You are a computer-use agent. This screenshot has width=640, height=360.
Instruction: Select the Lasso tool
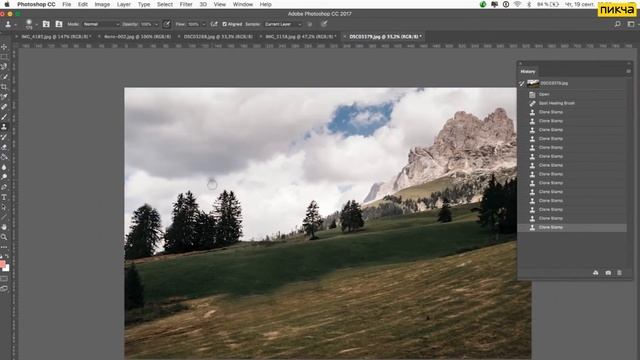pyautogui.click(x=4, y=67)
